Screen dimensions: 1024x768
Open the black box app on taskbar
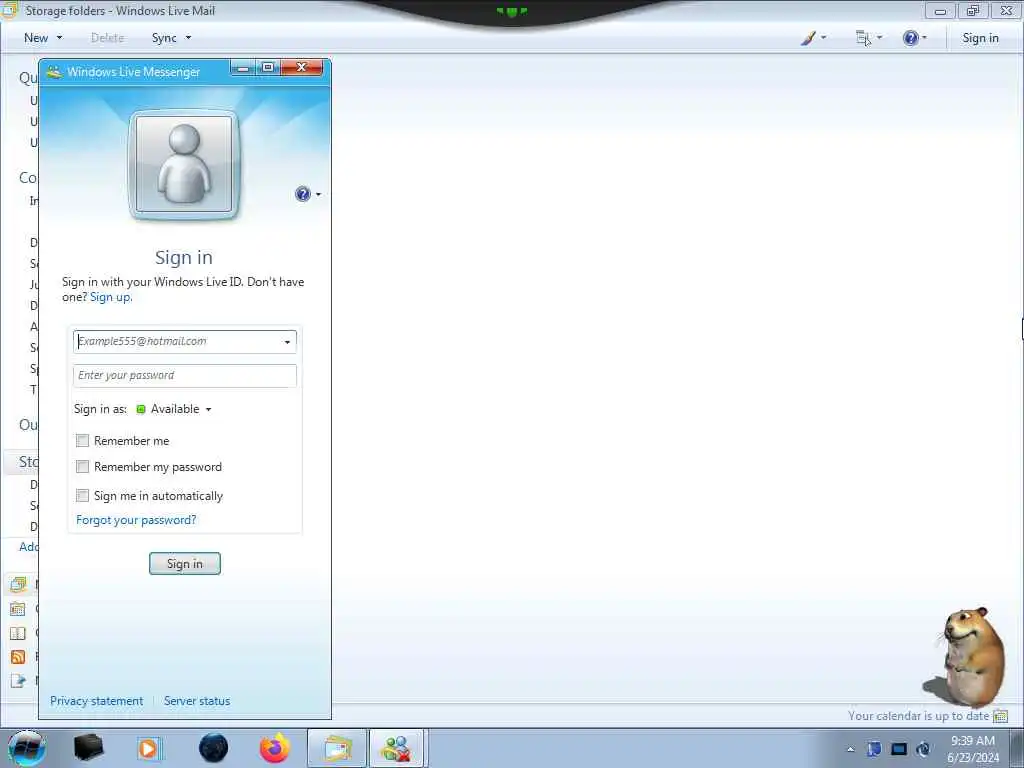(x=88, y=748)
